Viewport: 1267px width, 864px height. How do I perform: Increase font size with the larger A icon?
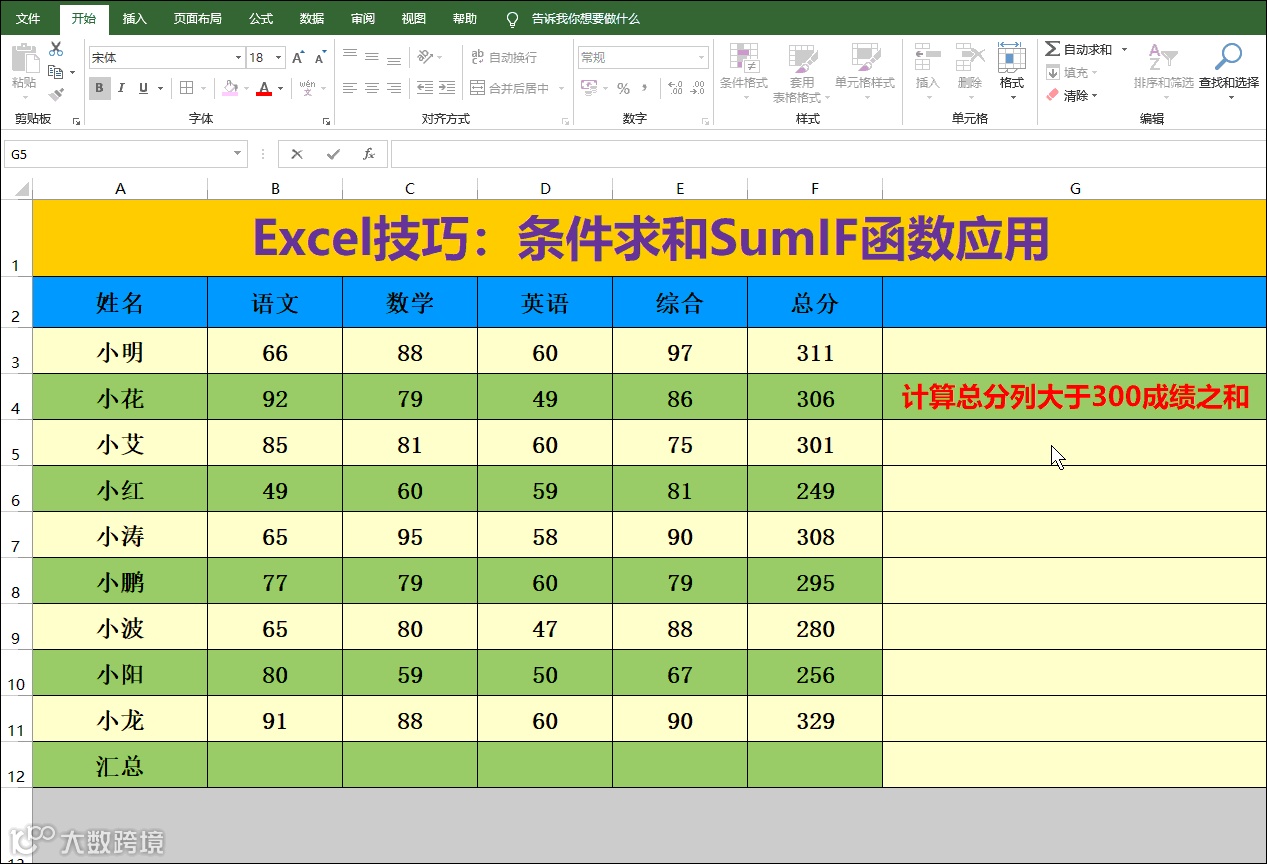tap(298, 58)
